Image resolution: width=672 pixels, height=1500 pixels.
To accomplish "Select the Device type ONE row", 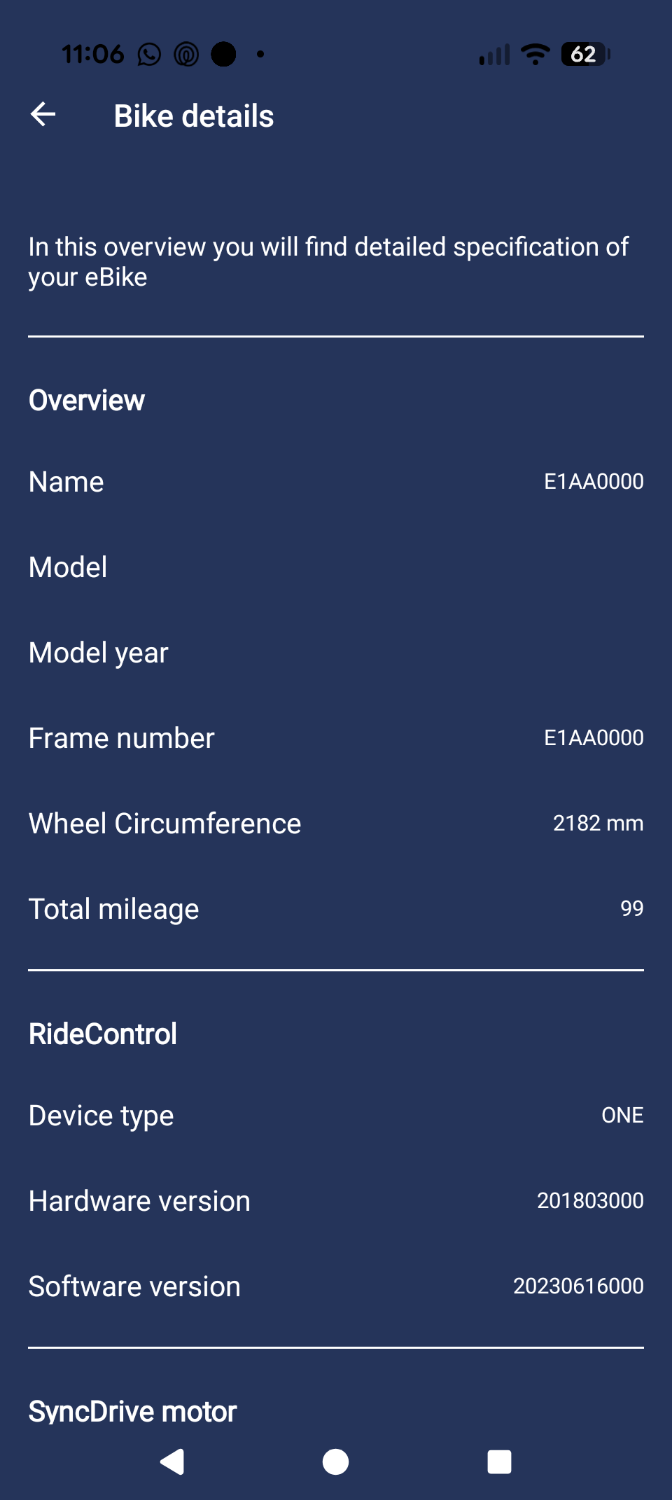I will pyautogui.click(x=336, y=1116).
